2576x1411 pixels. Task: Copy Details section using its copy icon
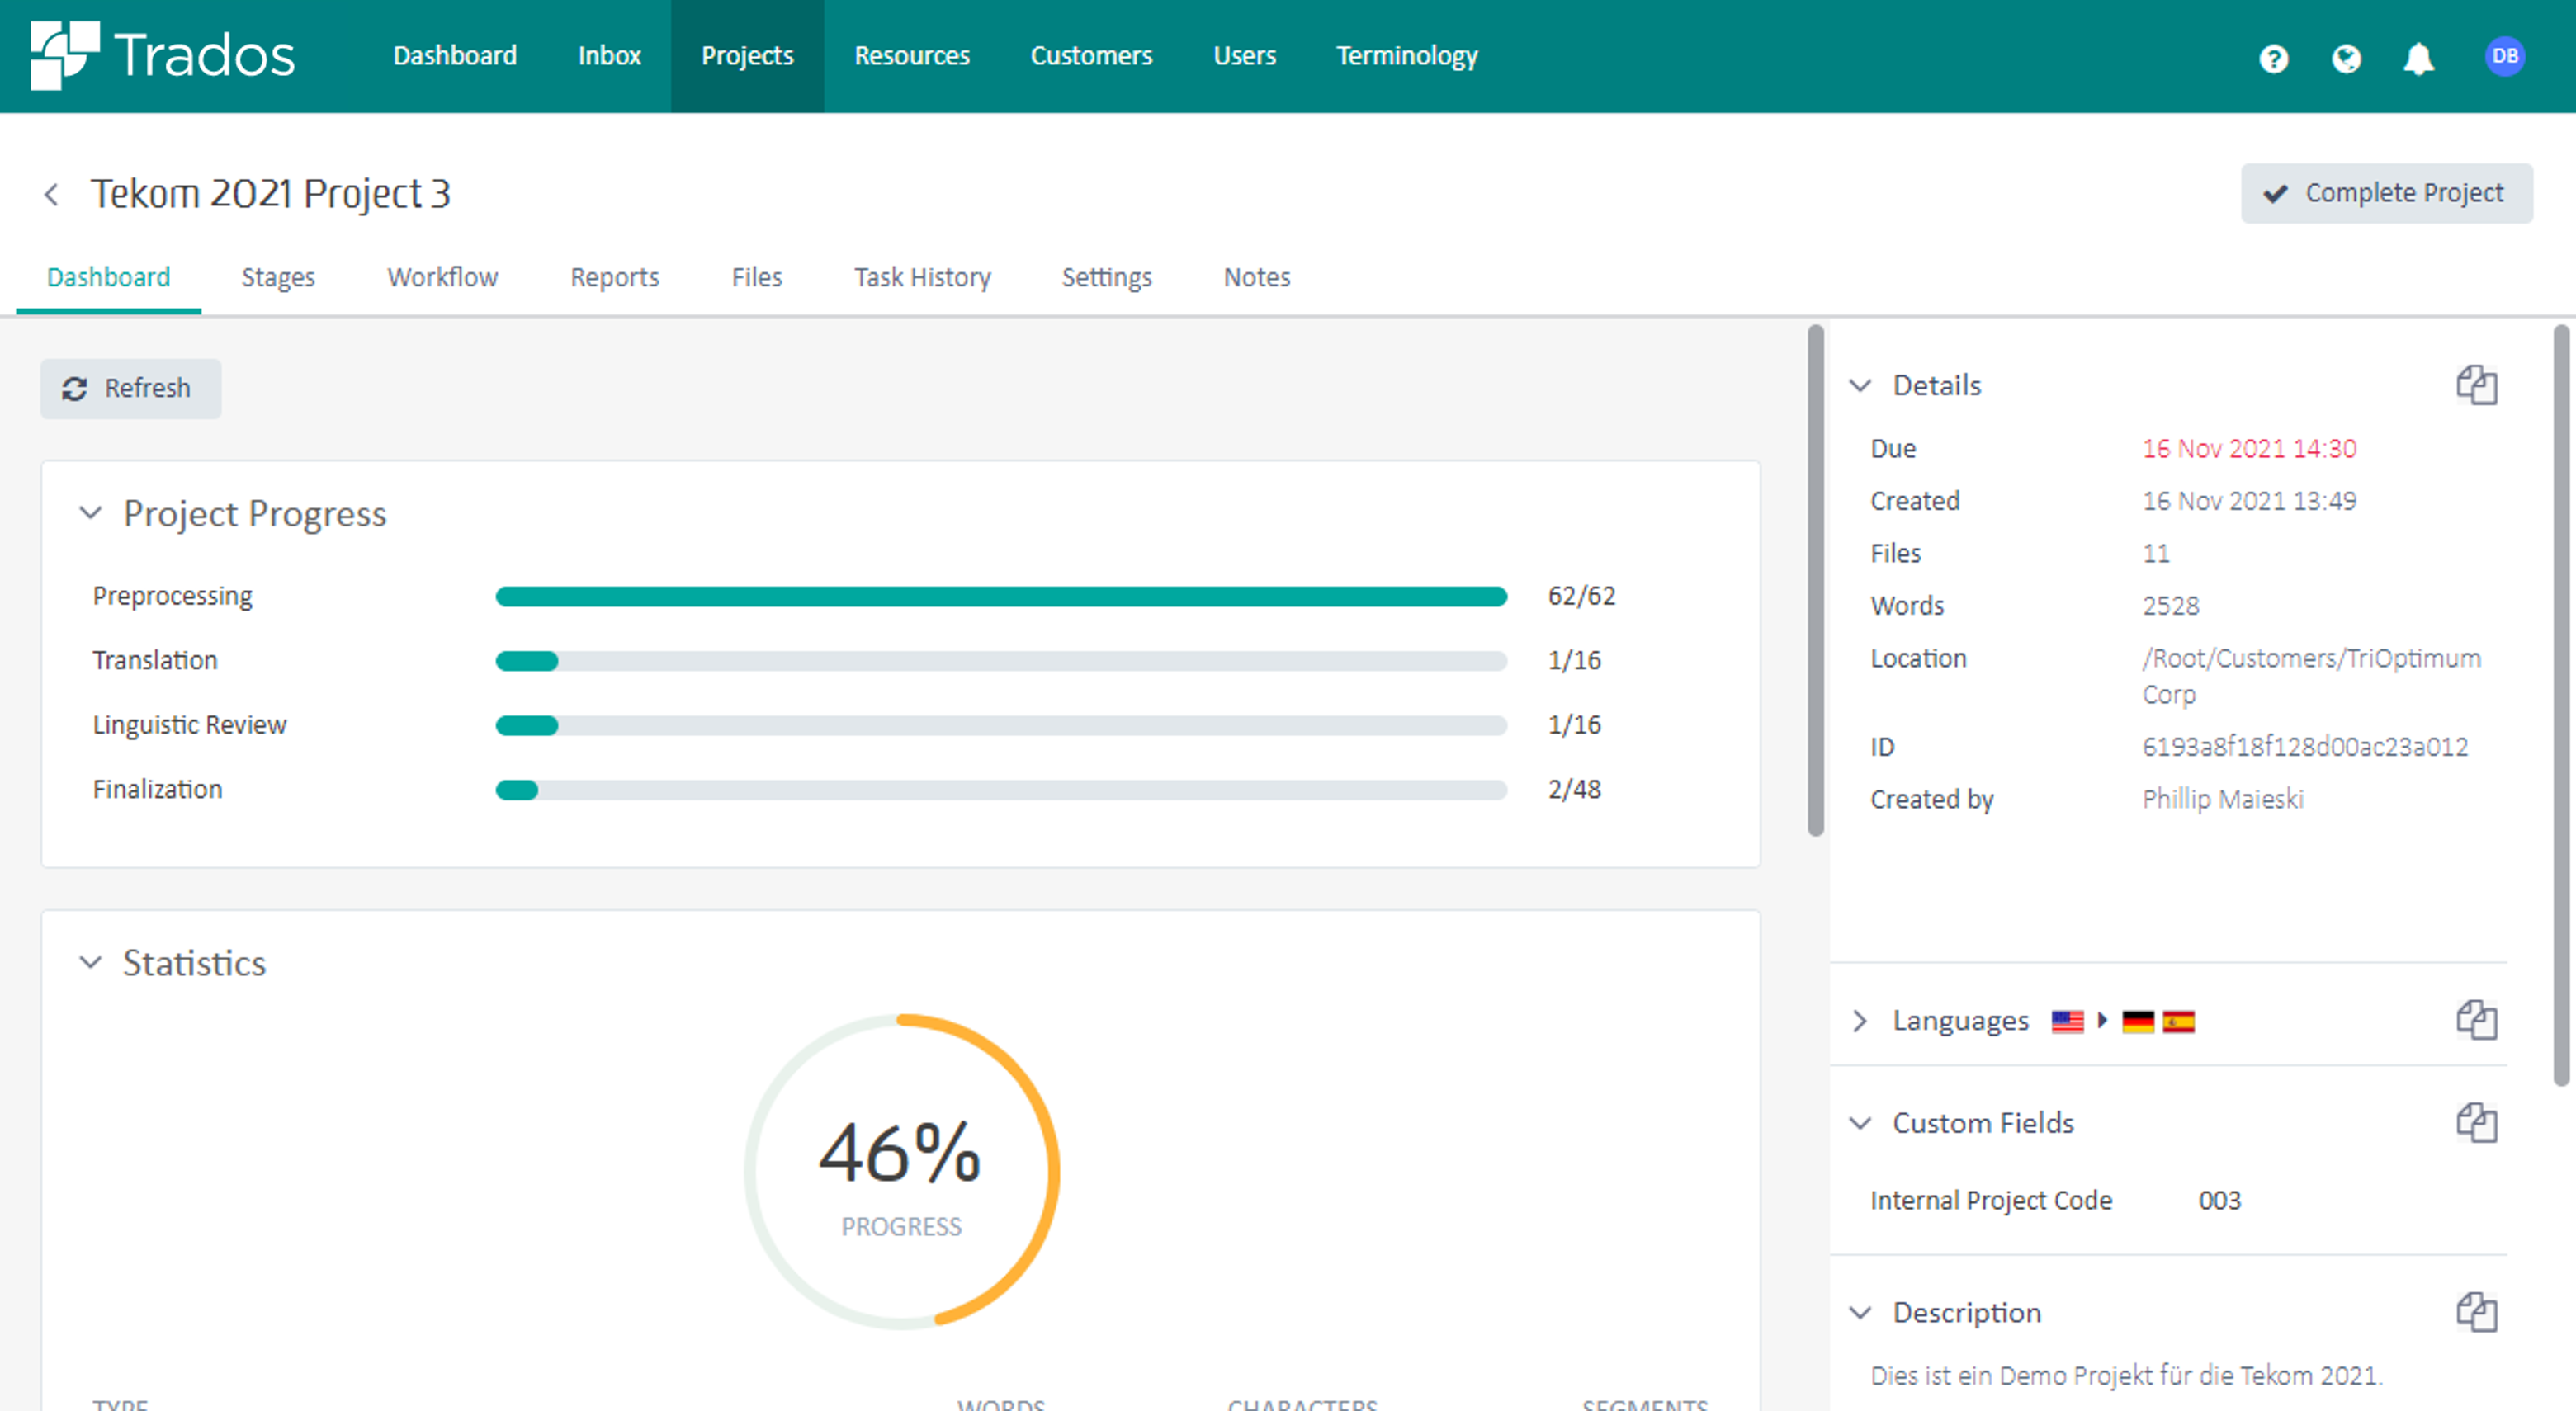tap(2476, 385)
